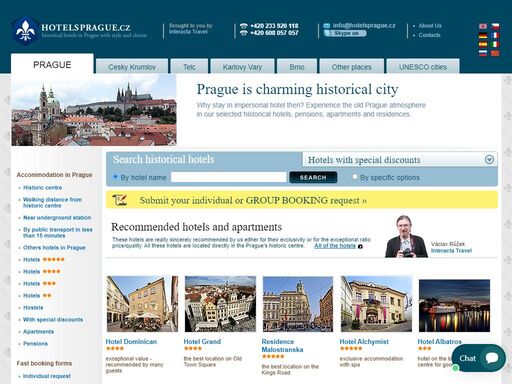Switch language with the Czech flag
The image size is (512, 384).
pos(495,26)
